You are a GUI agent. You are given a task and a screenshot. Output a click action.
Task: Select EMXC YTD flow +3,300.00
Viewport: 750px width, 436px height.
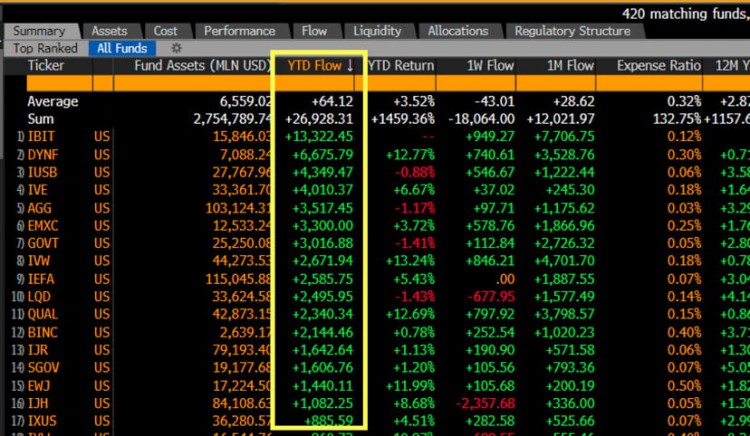tap(322, 226)
